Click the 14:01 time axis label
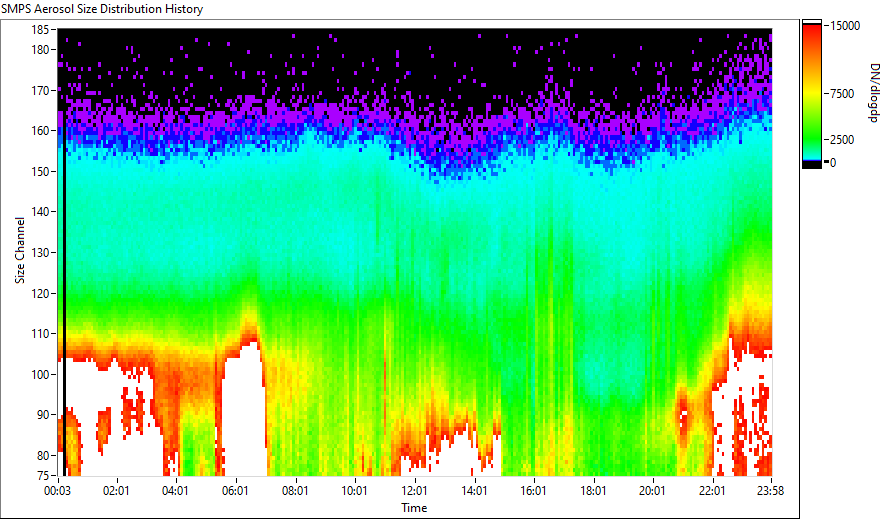Screen dimensions: 884x519 (x=474, y=491)
